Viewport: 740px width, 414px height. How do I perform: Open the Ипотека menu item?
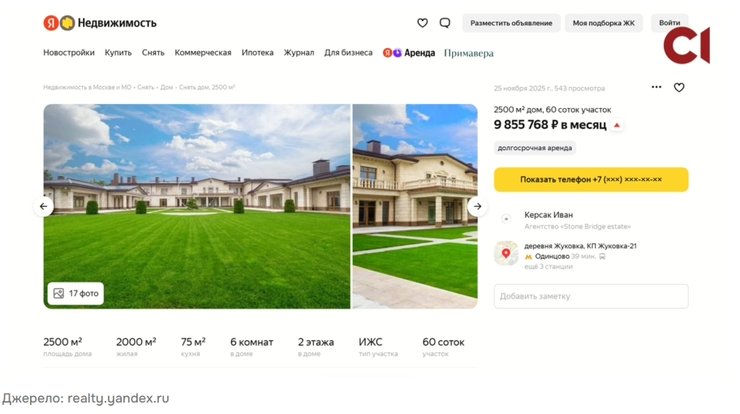(x=257, y=52)
